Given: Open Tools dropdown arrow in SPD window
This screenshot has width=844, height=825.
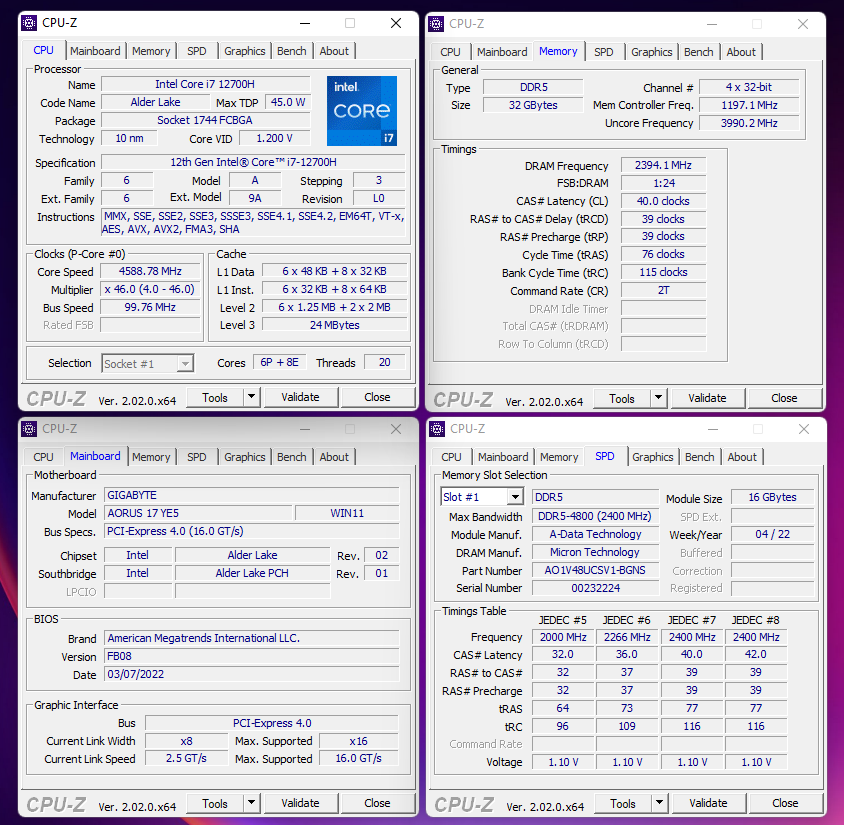Looking at the screenshot, I should 659,803.
